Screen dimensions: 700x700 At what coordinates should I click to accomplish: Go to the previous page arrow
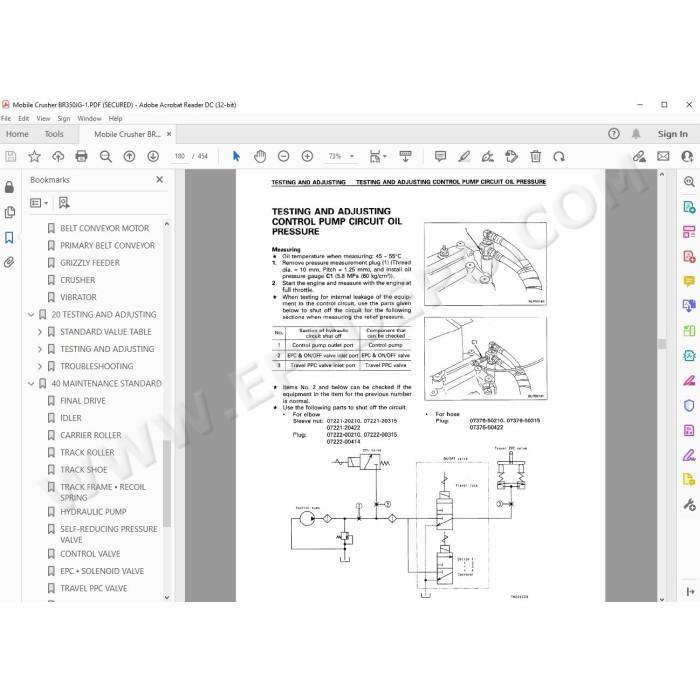[129, 156]
